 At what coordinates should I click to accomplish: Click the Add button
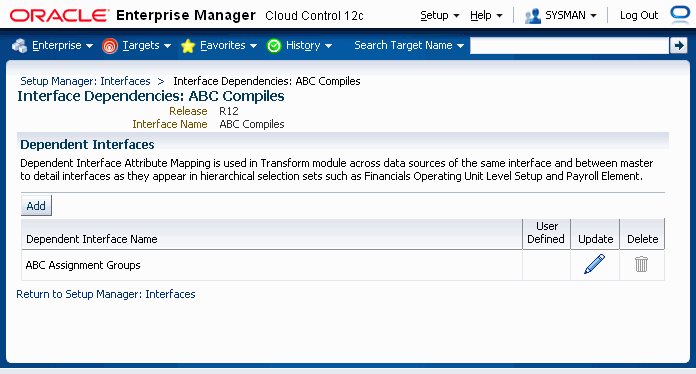[x=36, y=205]
